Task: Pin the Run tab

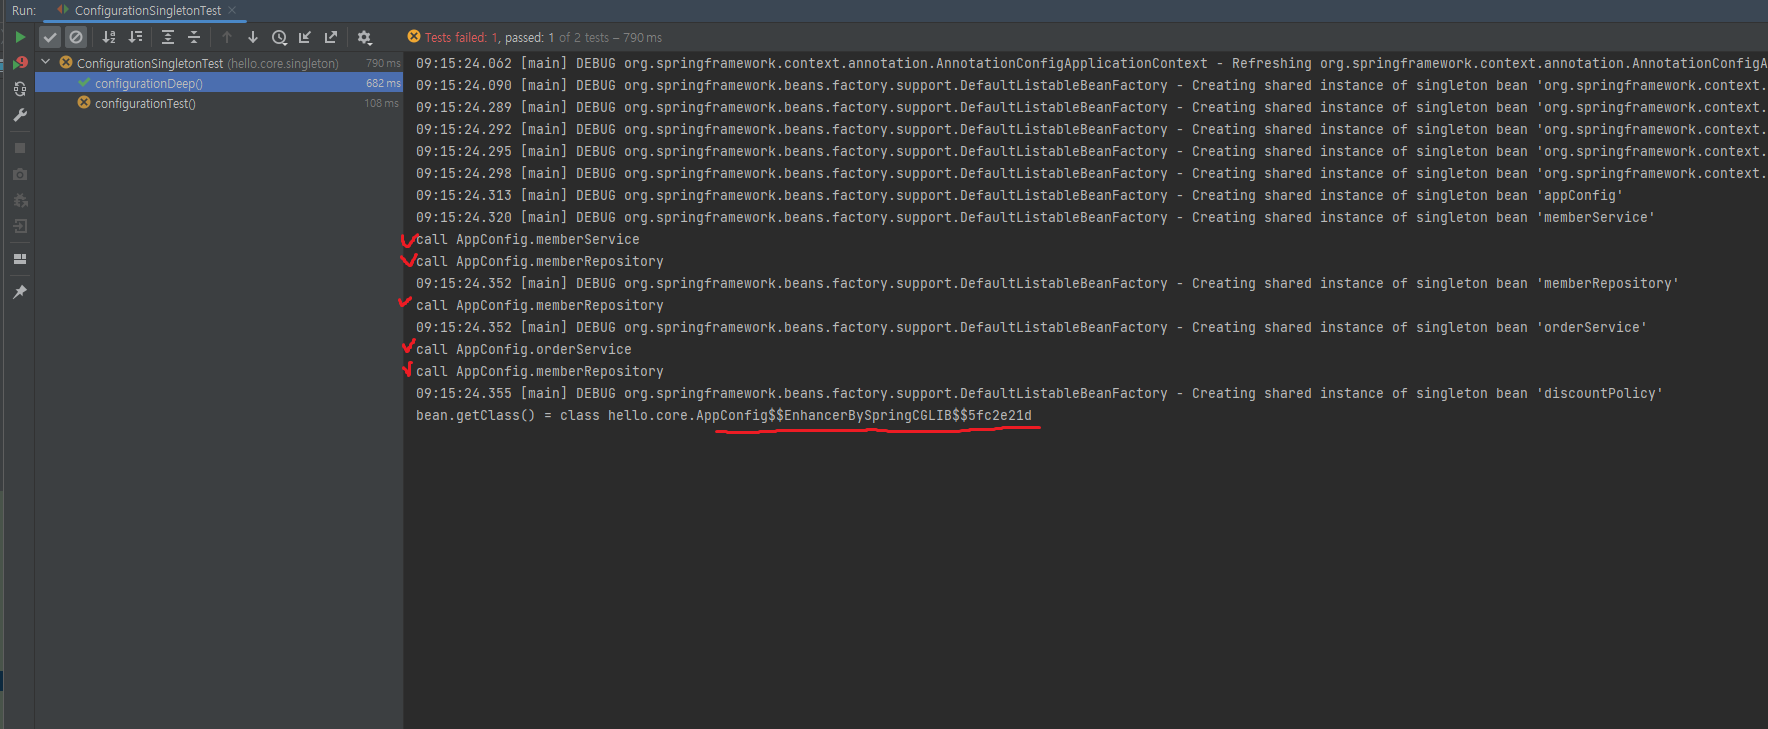Action: 20,292
